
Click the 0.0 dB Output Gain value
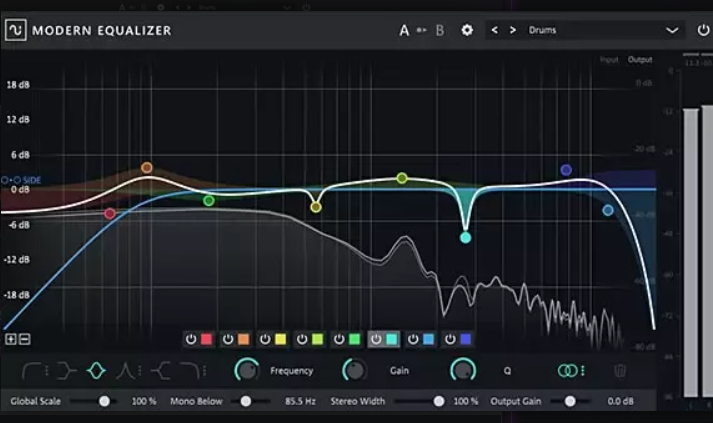(x=620, y=401)
